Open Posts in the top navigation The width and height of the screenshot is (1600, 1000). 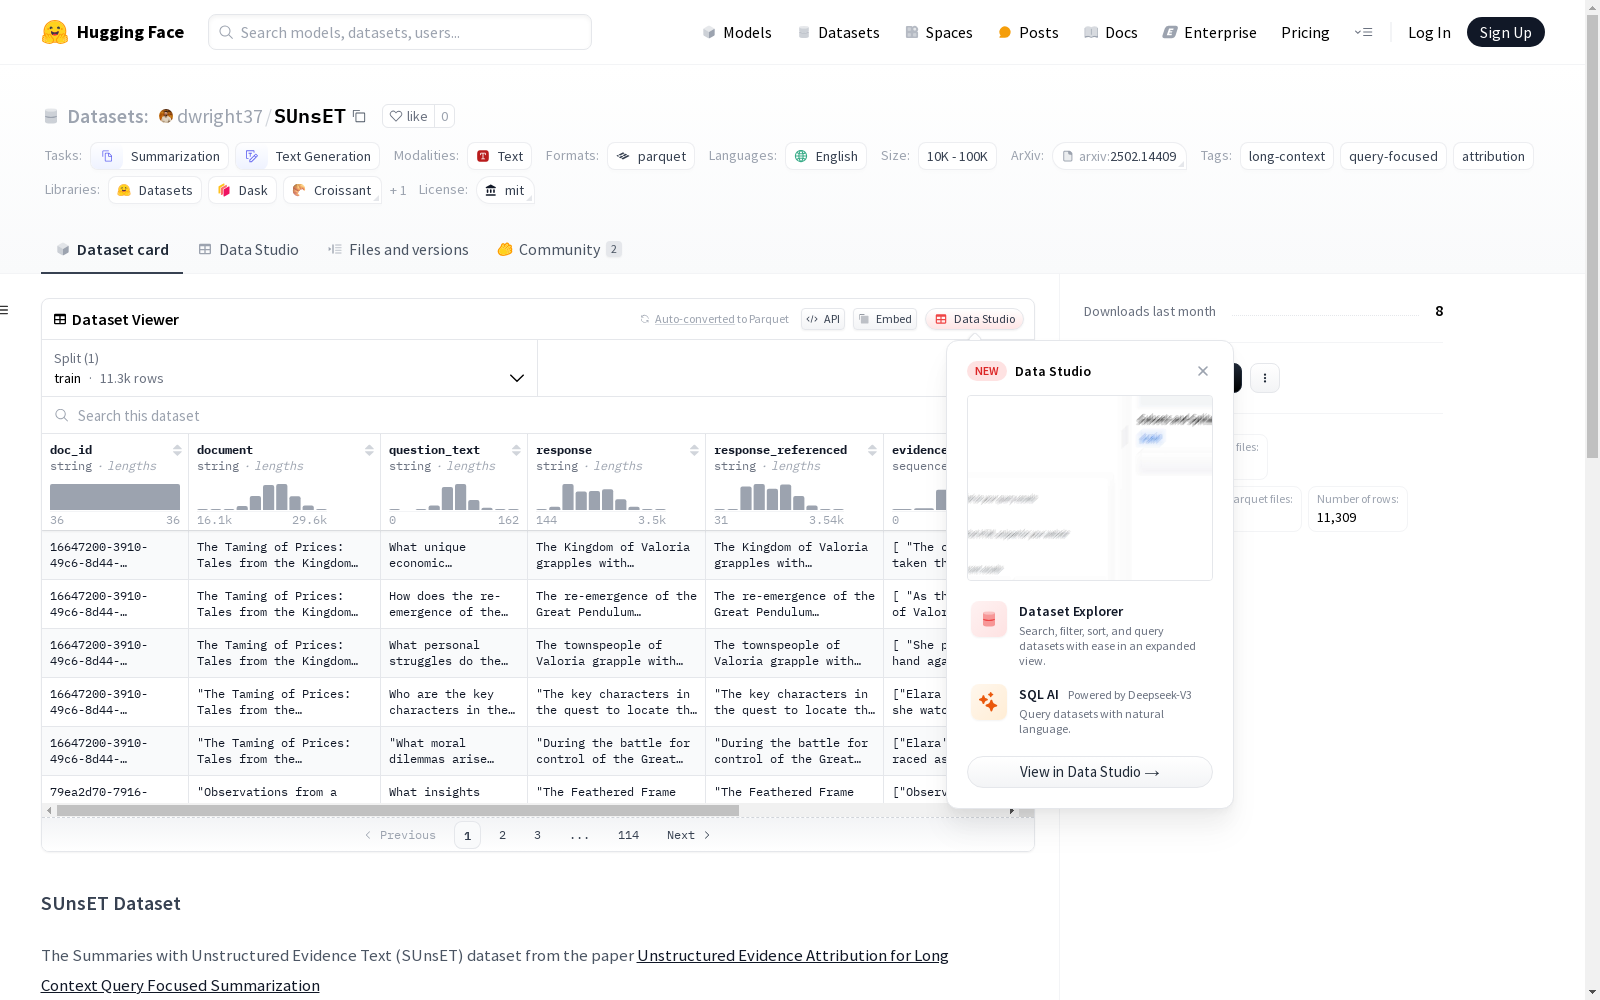pyautogui.click(x=1028, y=32)
